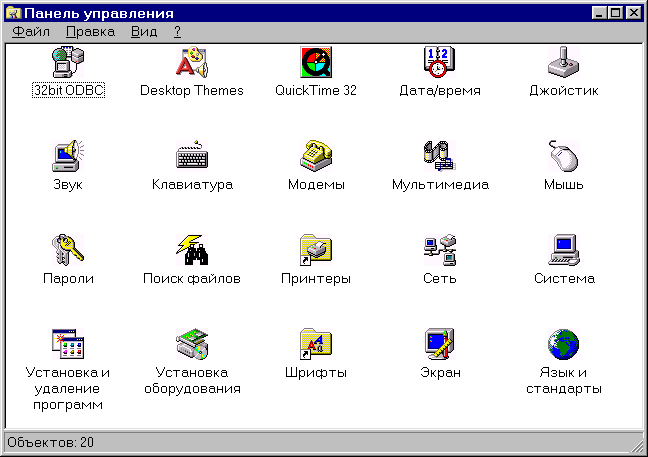The width and height of the screenshot is (648, 457).
Task: Click the 'Объектов: 20' status bar text
Action: coord(50,443)
